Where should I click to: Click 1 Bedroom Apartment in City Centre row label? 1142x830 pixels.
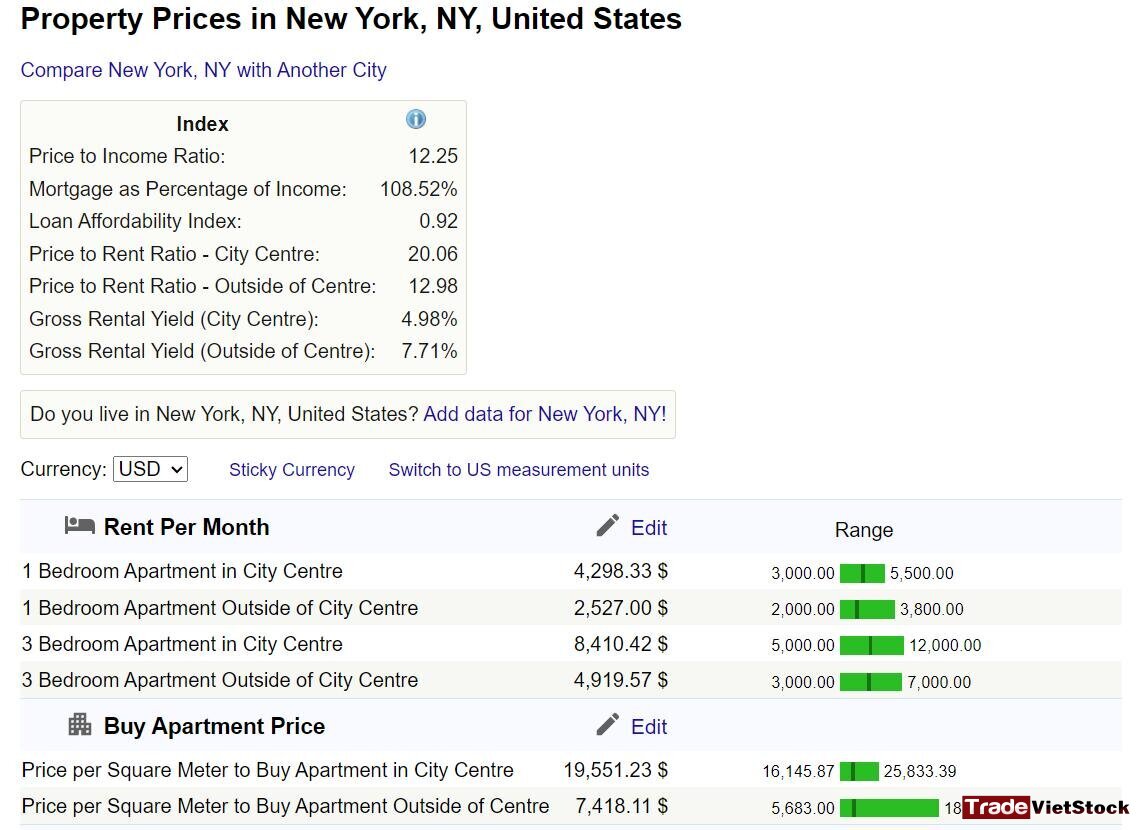click(x=182, y=571)
